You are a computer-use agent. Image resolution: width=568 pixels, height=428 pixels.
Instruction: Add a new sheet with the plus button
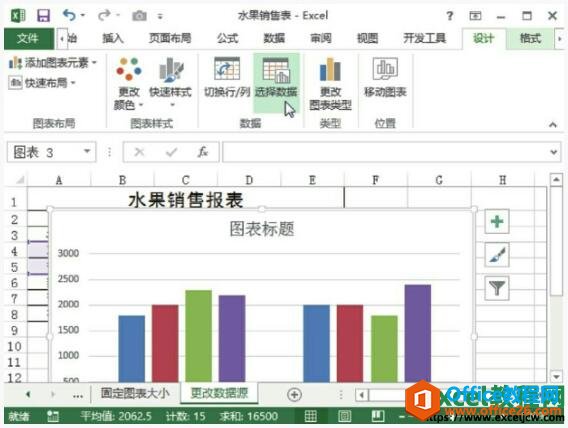pyautogui.click(x=294, y=394)
